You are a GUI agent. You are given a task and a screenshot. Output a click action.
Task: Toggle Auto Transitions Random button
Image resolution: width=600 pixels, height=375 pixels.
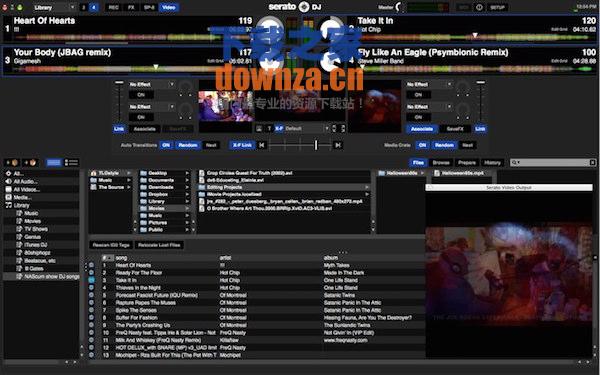coord(188,145)
